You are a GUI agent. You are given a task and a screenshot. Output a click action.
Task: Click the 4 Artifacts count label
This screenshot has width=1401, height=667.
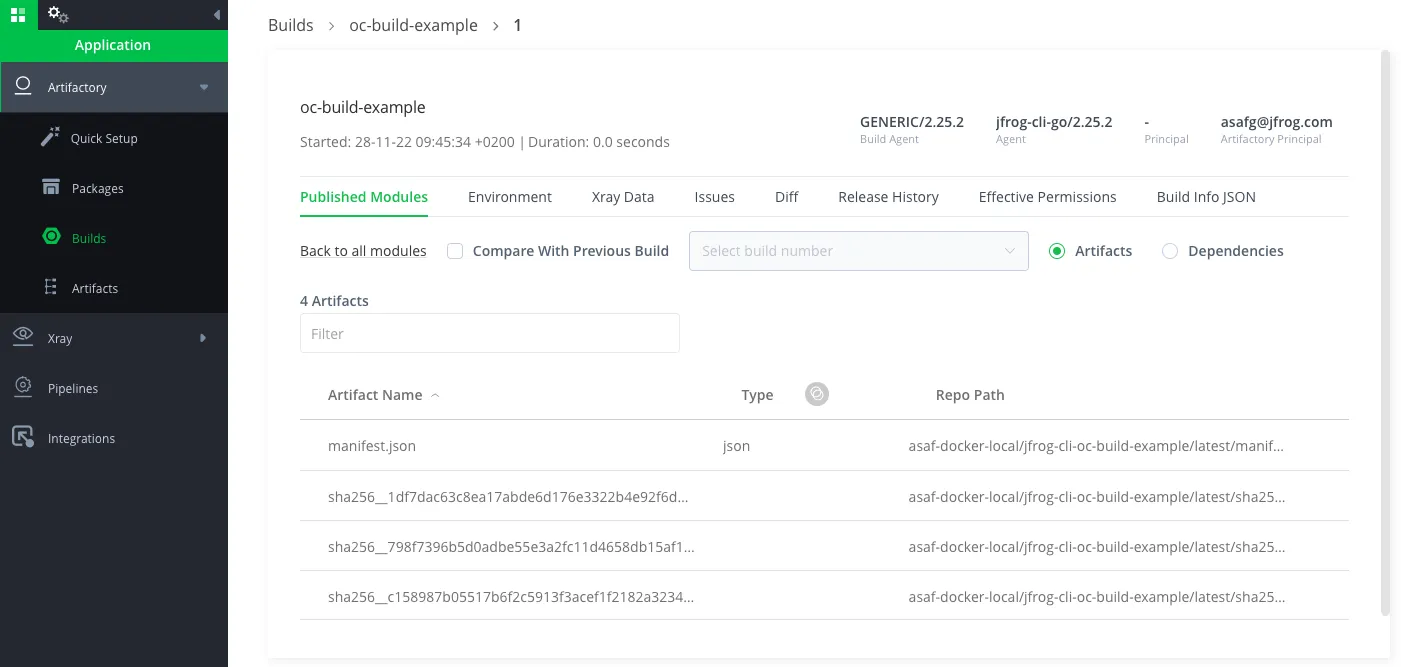334,301
